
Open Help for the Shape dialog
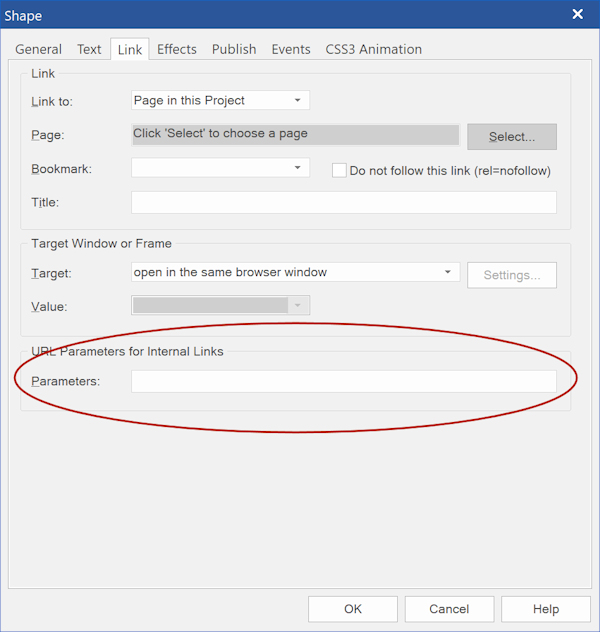click(x=545, y=609)
